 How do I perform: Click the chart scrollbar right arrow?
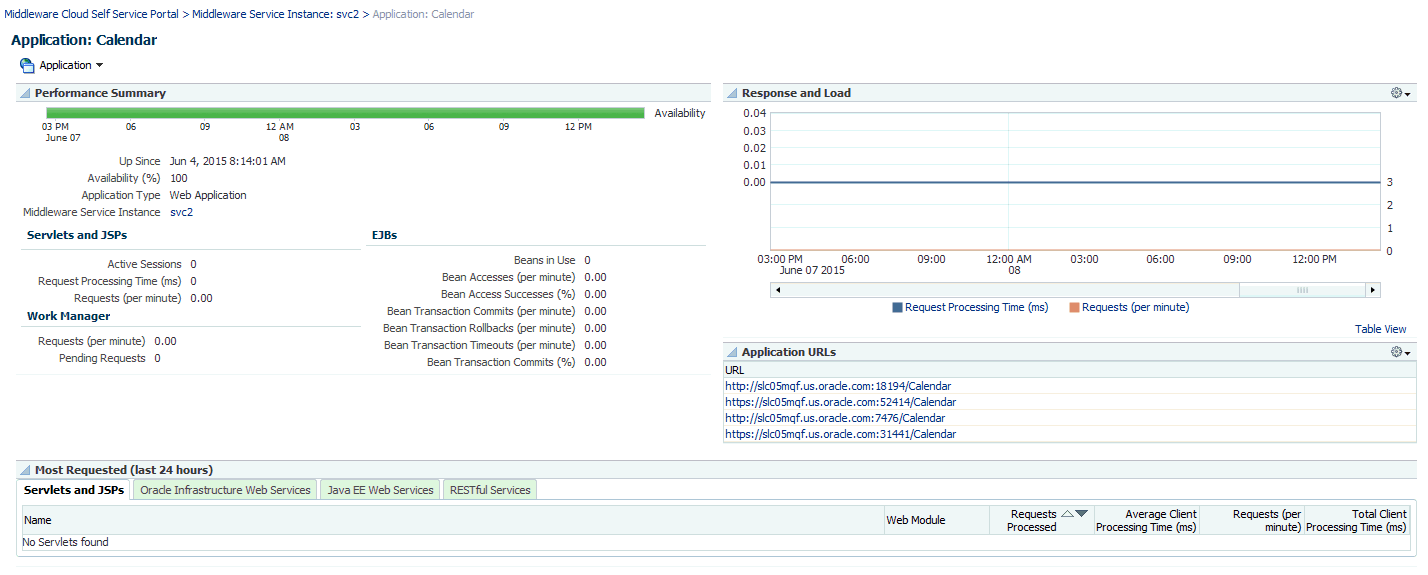point(1373,290)
